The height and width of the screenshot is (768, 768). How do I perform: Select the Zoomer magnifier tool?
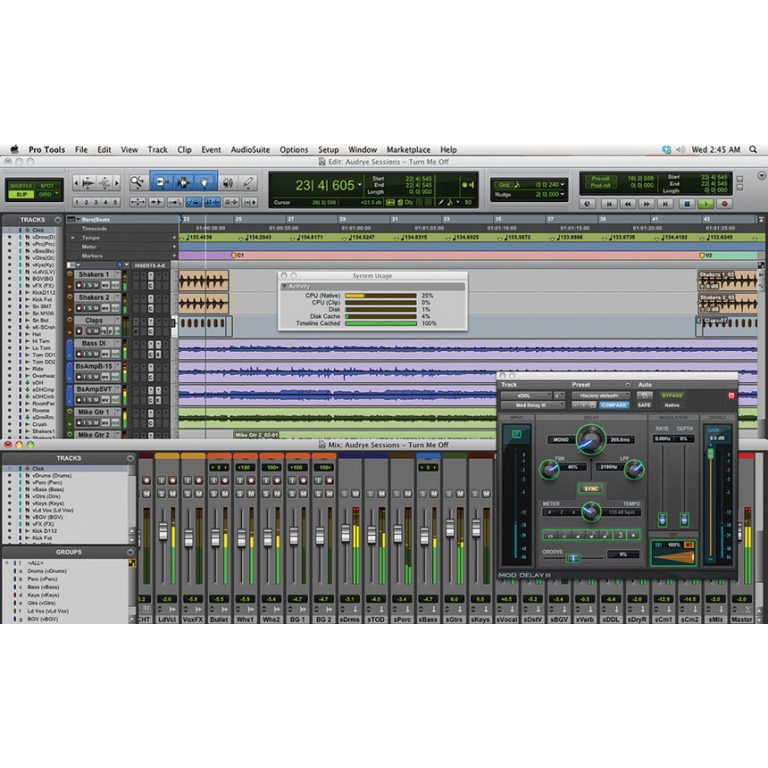tap(137, 182)
